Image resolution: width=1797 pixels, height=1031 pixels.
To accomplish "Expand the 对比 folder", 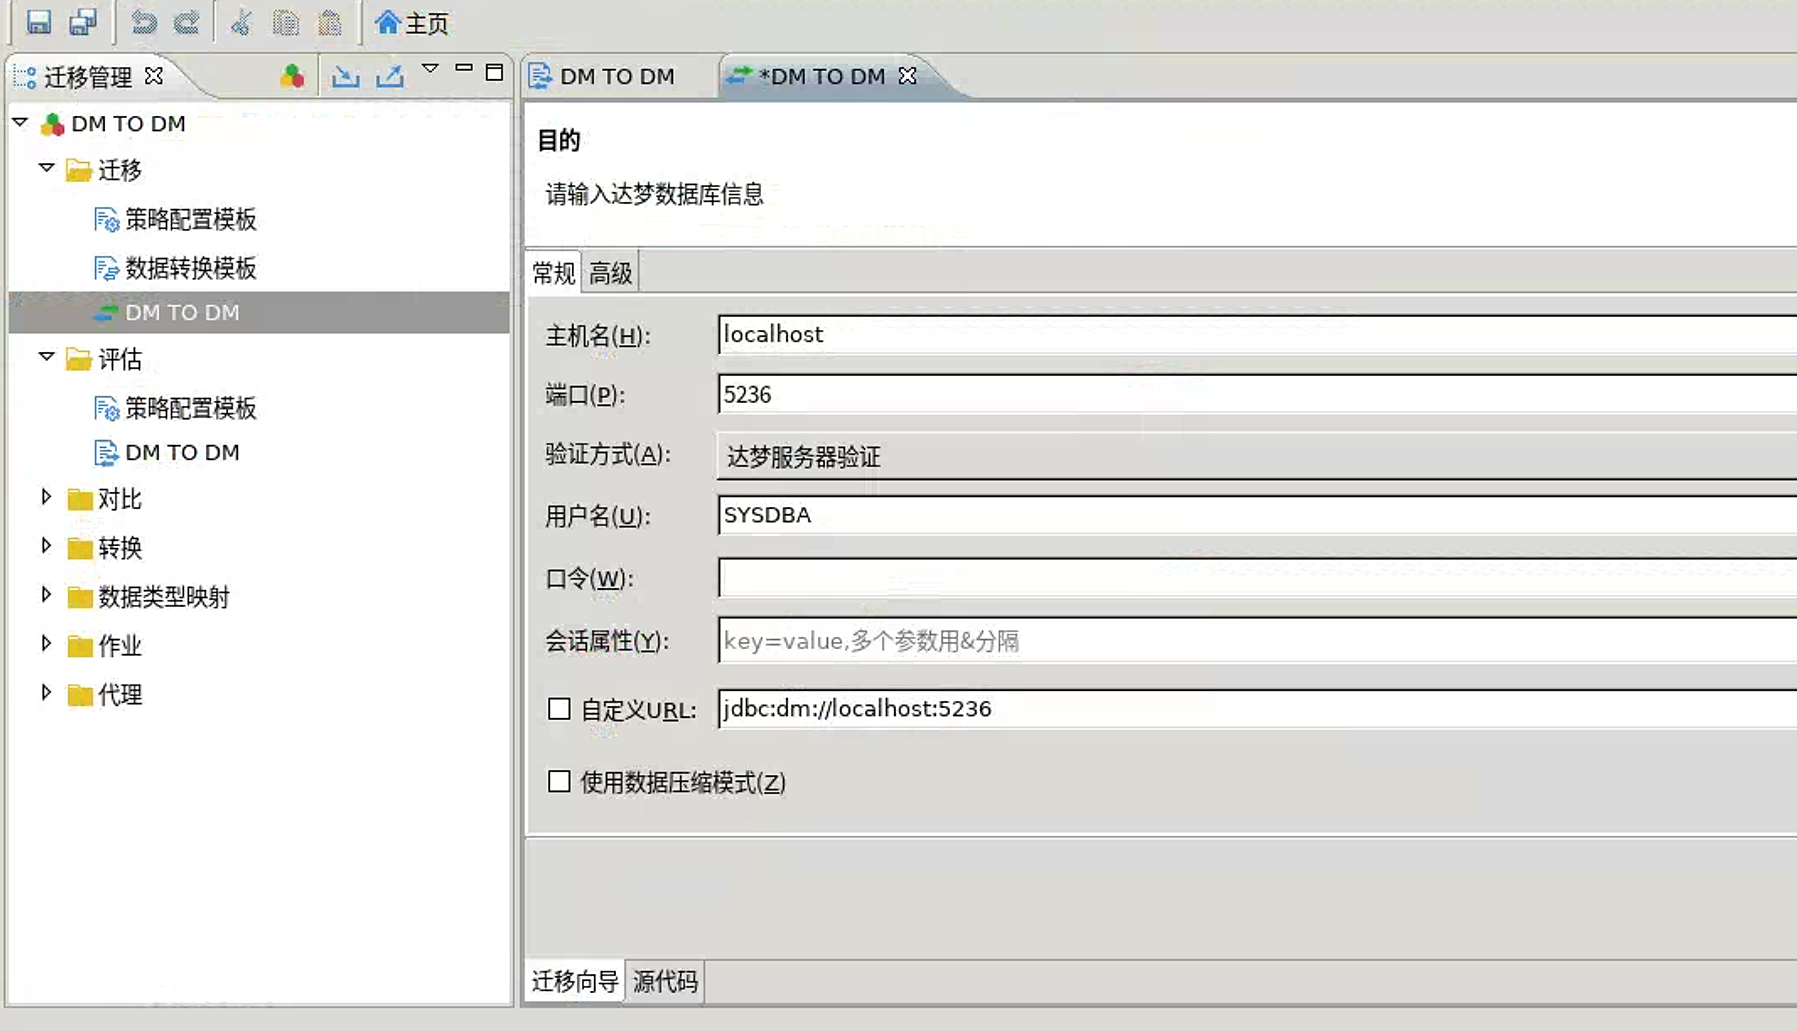I will [46, 497].
